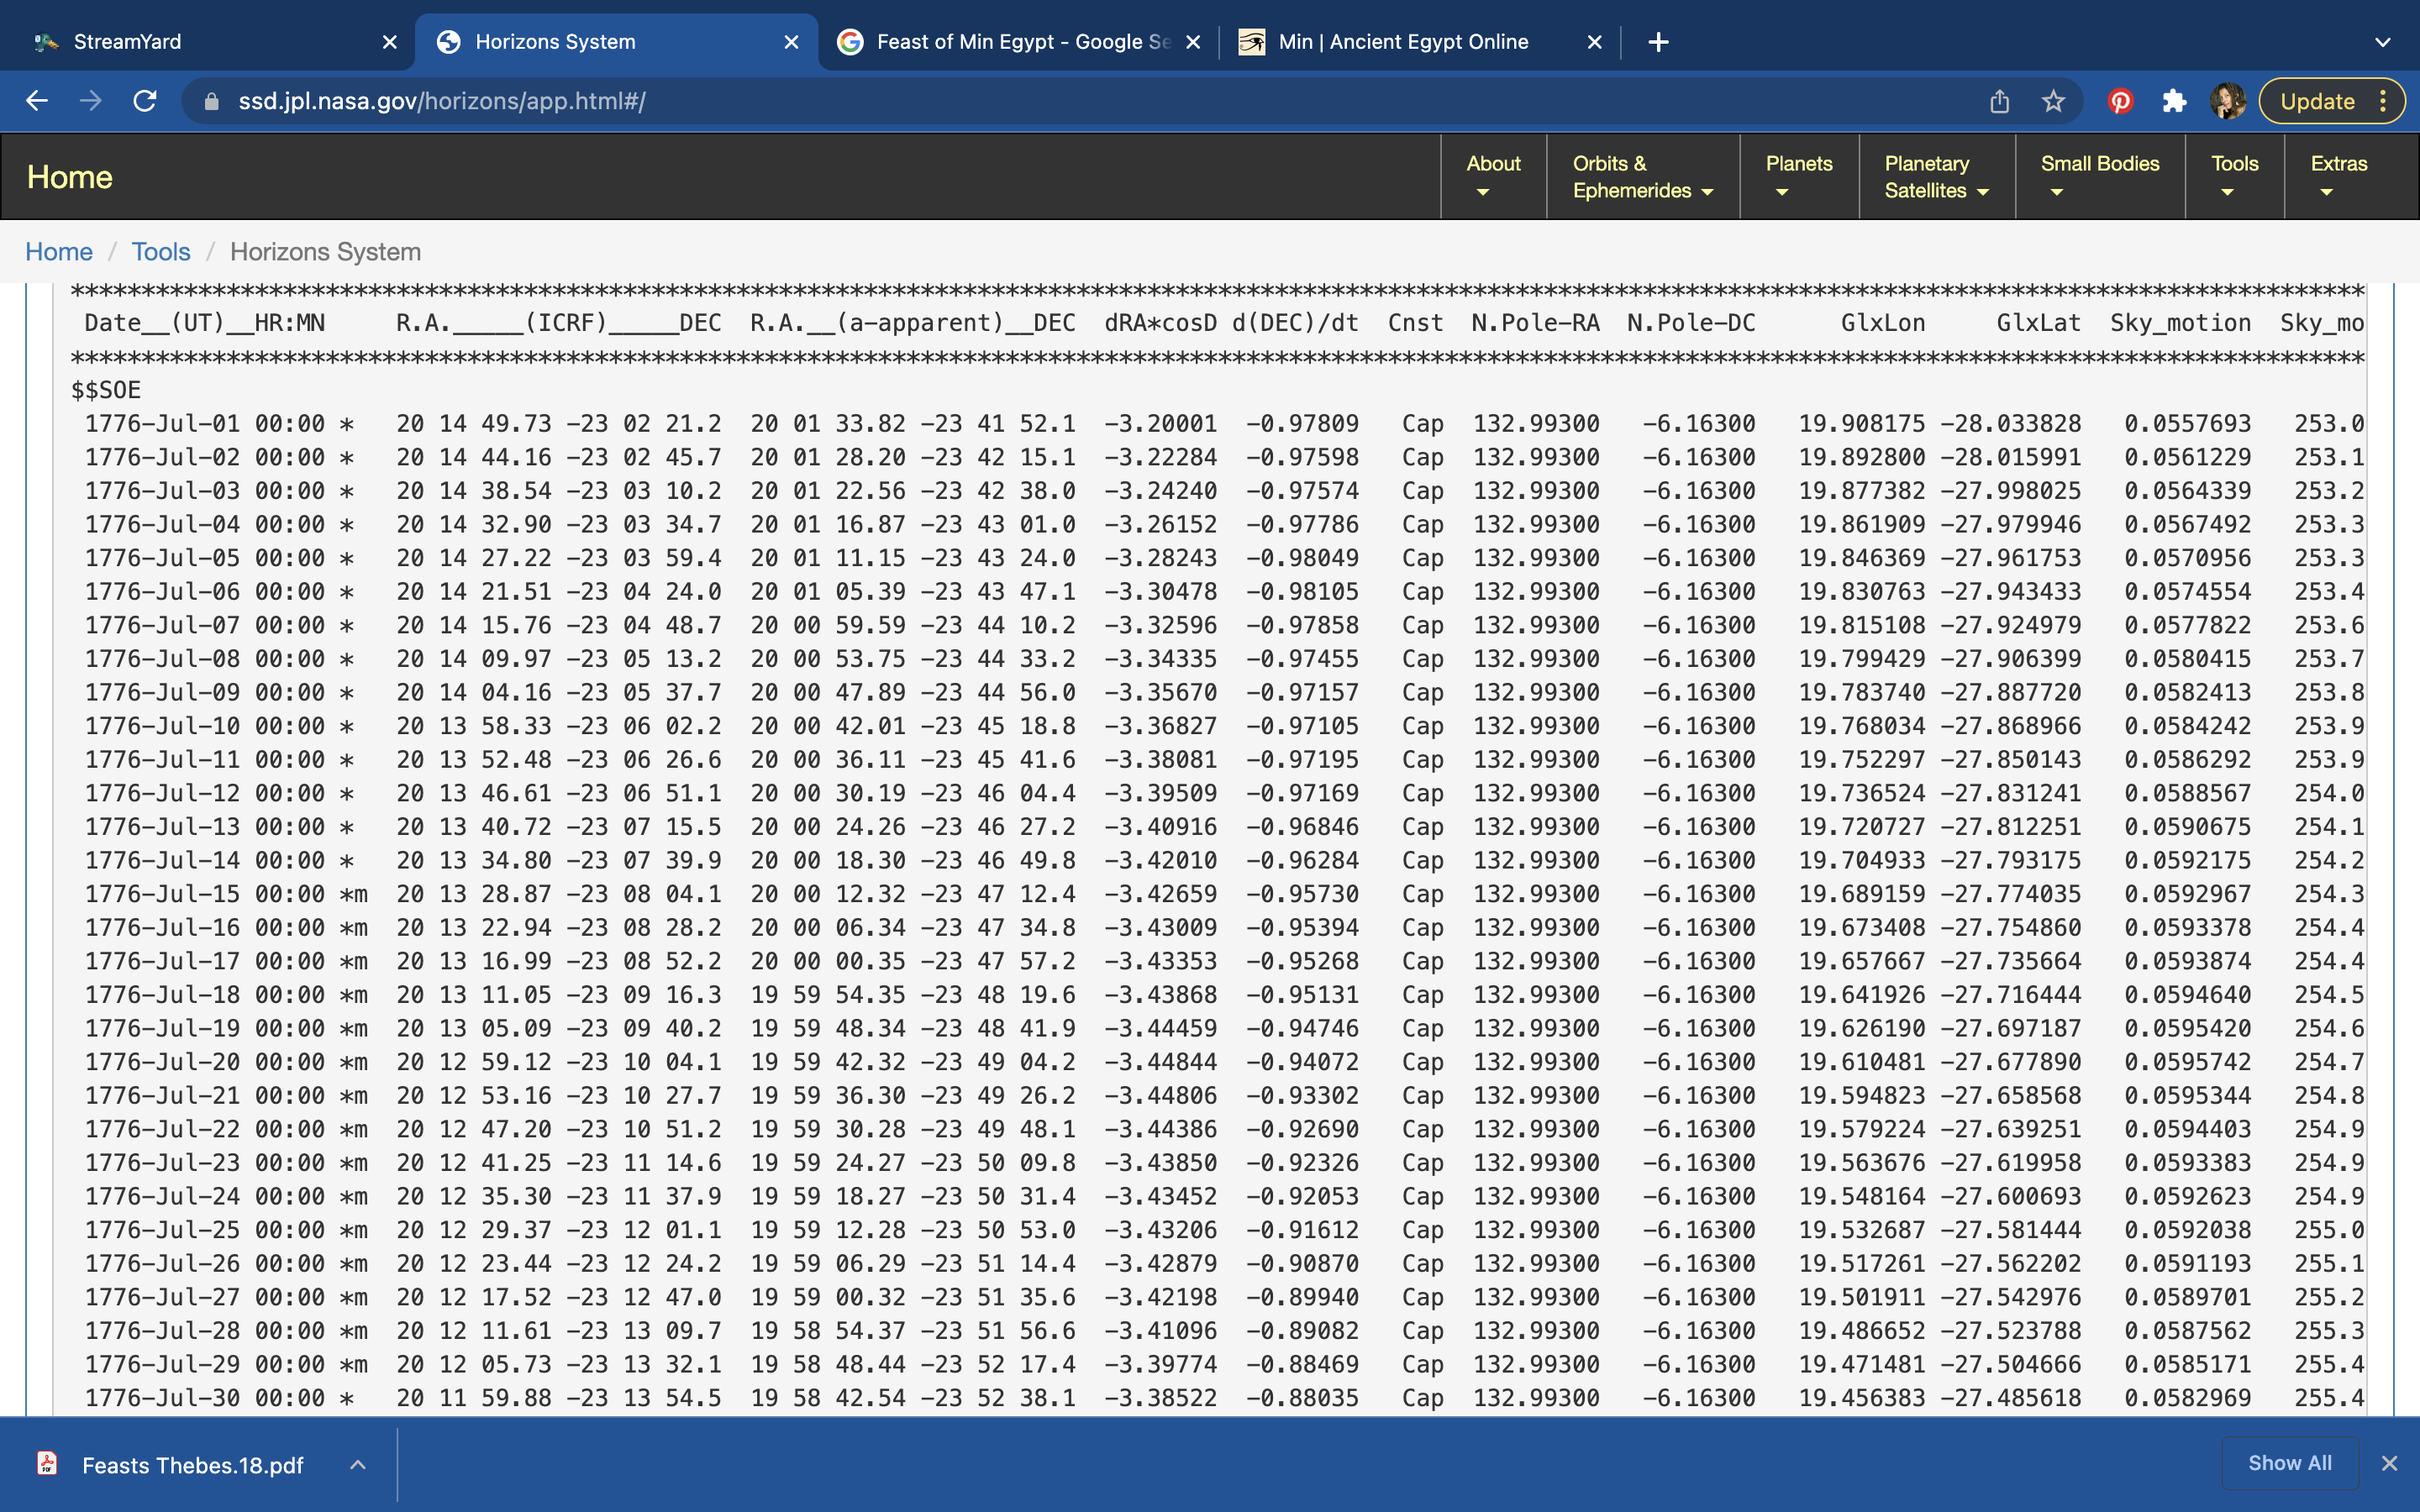Click the lock site info icon
This screenshot has width=2420, height=1512.
tap(211, 101)
